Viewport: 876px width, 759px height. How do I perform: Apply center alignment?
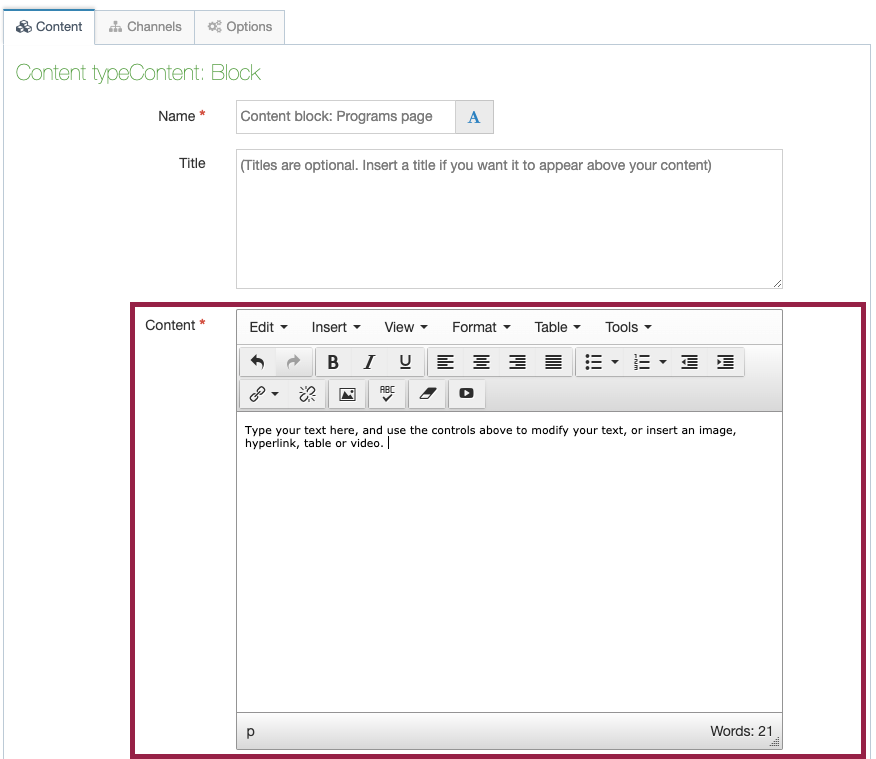pyautogui.click(x=481, y=362)
